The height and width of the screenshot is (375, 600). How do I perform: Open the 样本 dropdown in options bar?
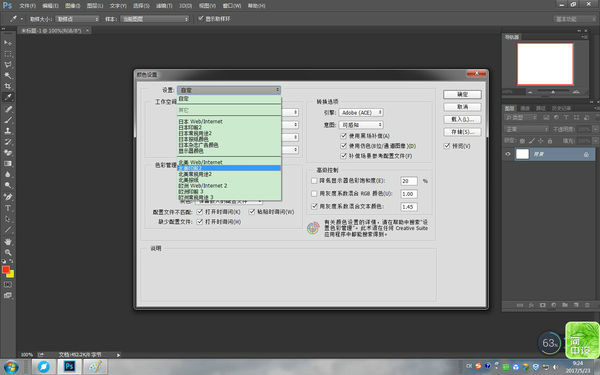point(155,19)
